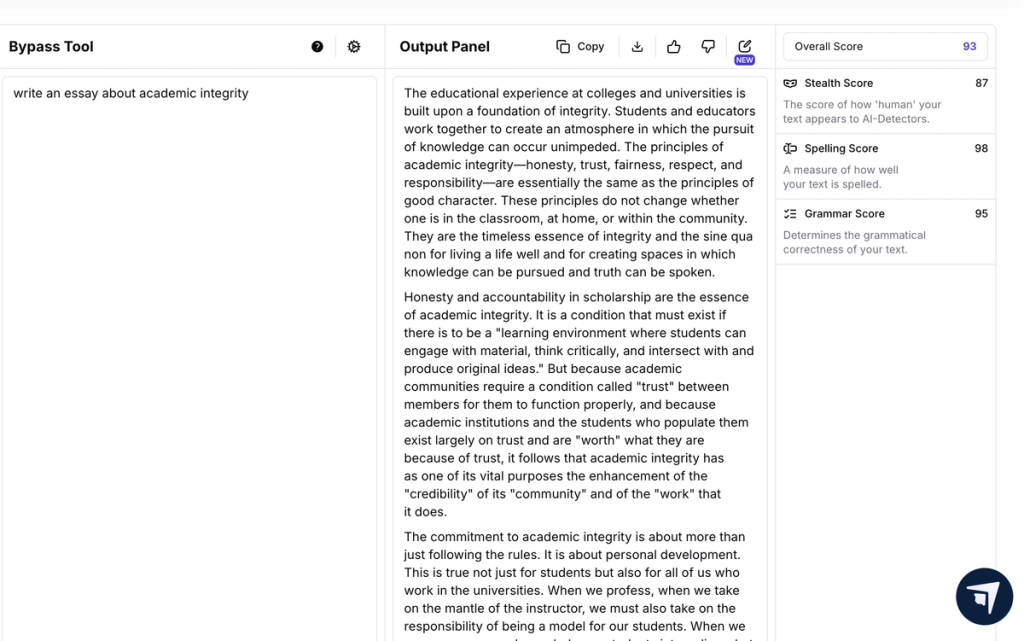Open the NEW editing feature icon

(743, 45)
